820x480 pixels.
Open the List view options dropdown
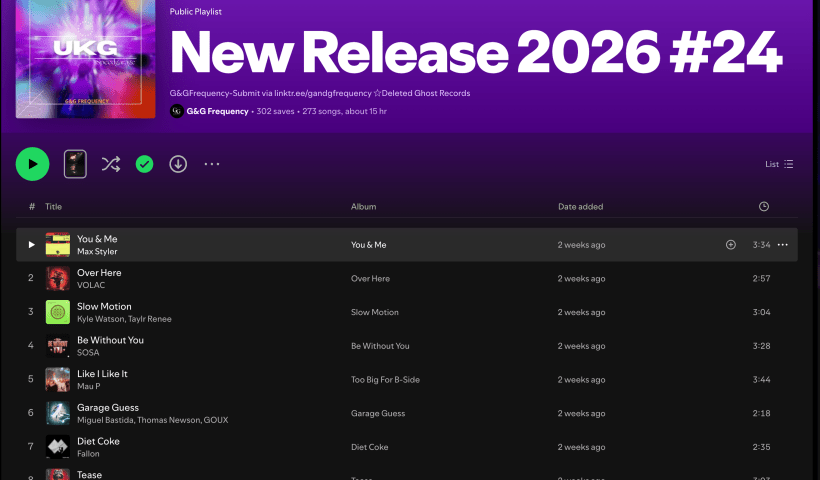(779, 164)
